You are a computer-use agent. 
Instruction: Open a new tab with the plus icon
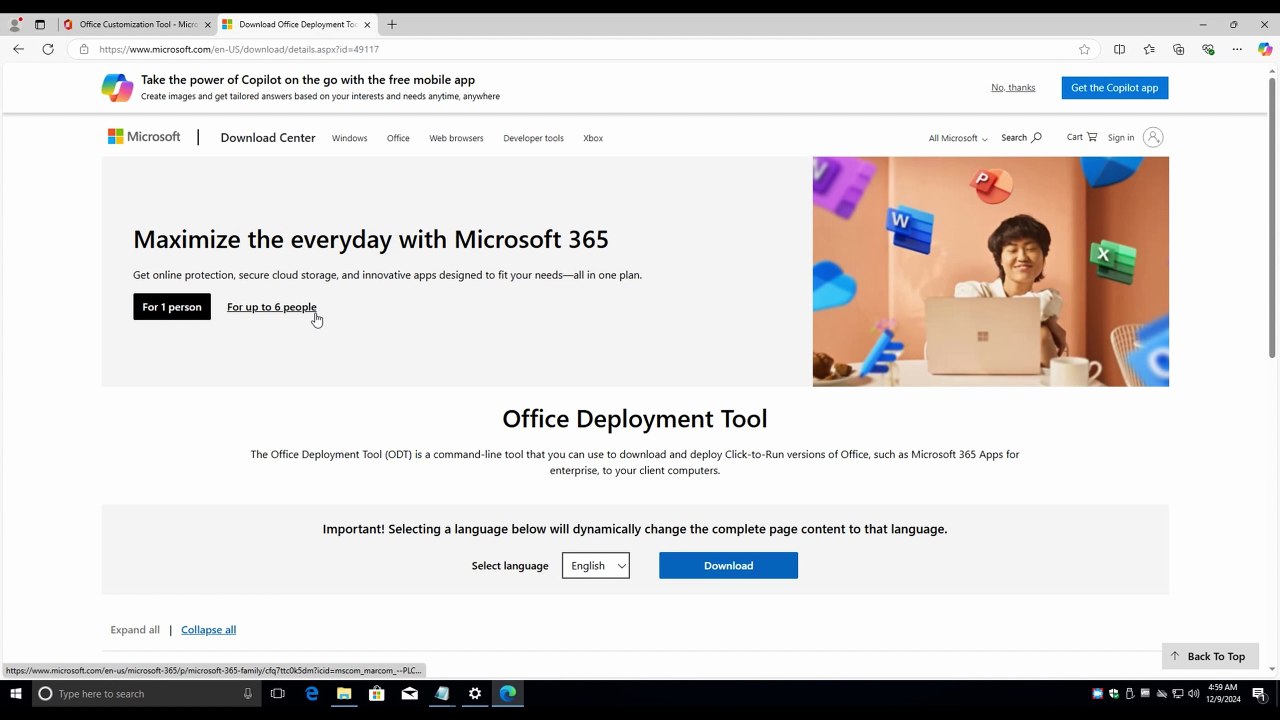click(392, 24)
